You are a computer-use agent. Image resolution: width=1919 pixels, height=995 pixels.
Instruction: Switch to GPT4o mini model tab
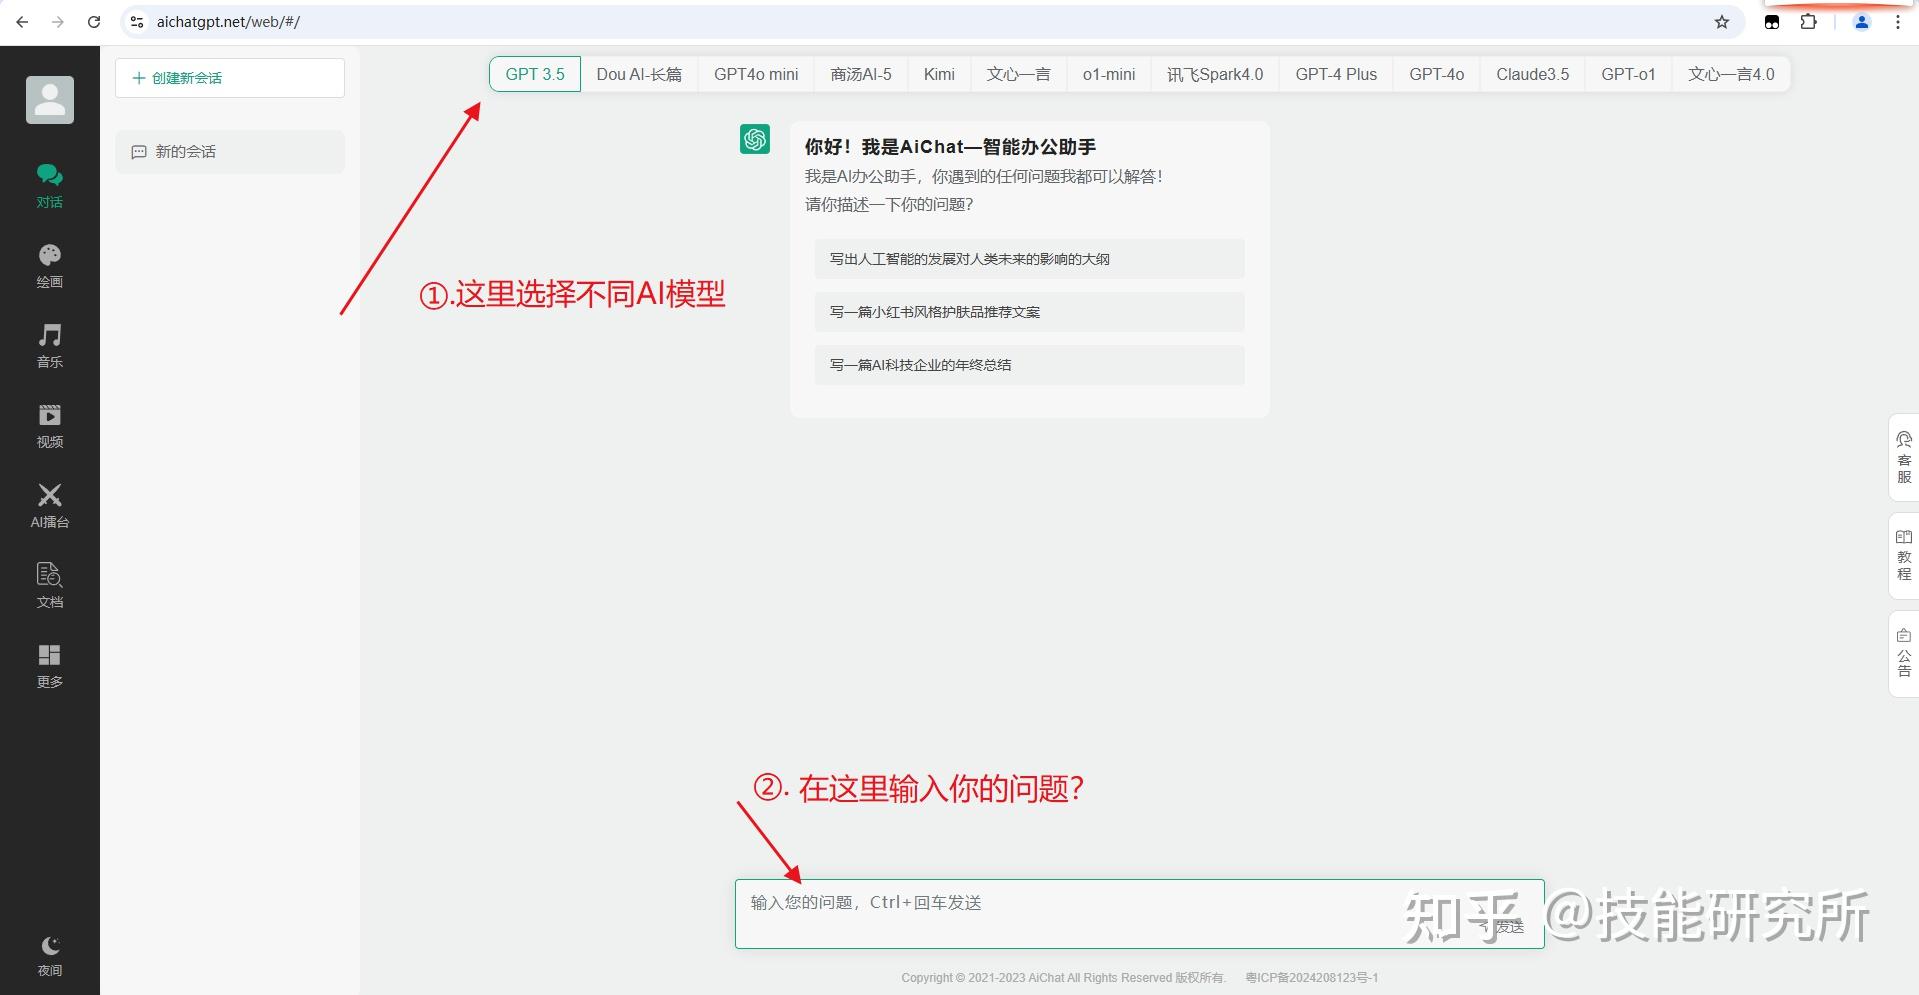point(756,74)
